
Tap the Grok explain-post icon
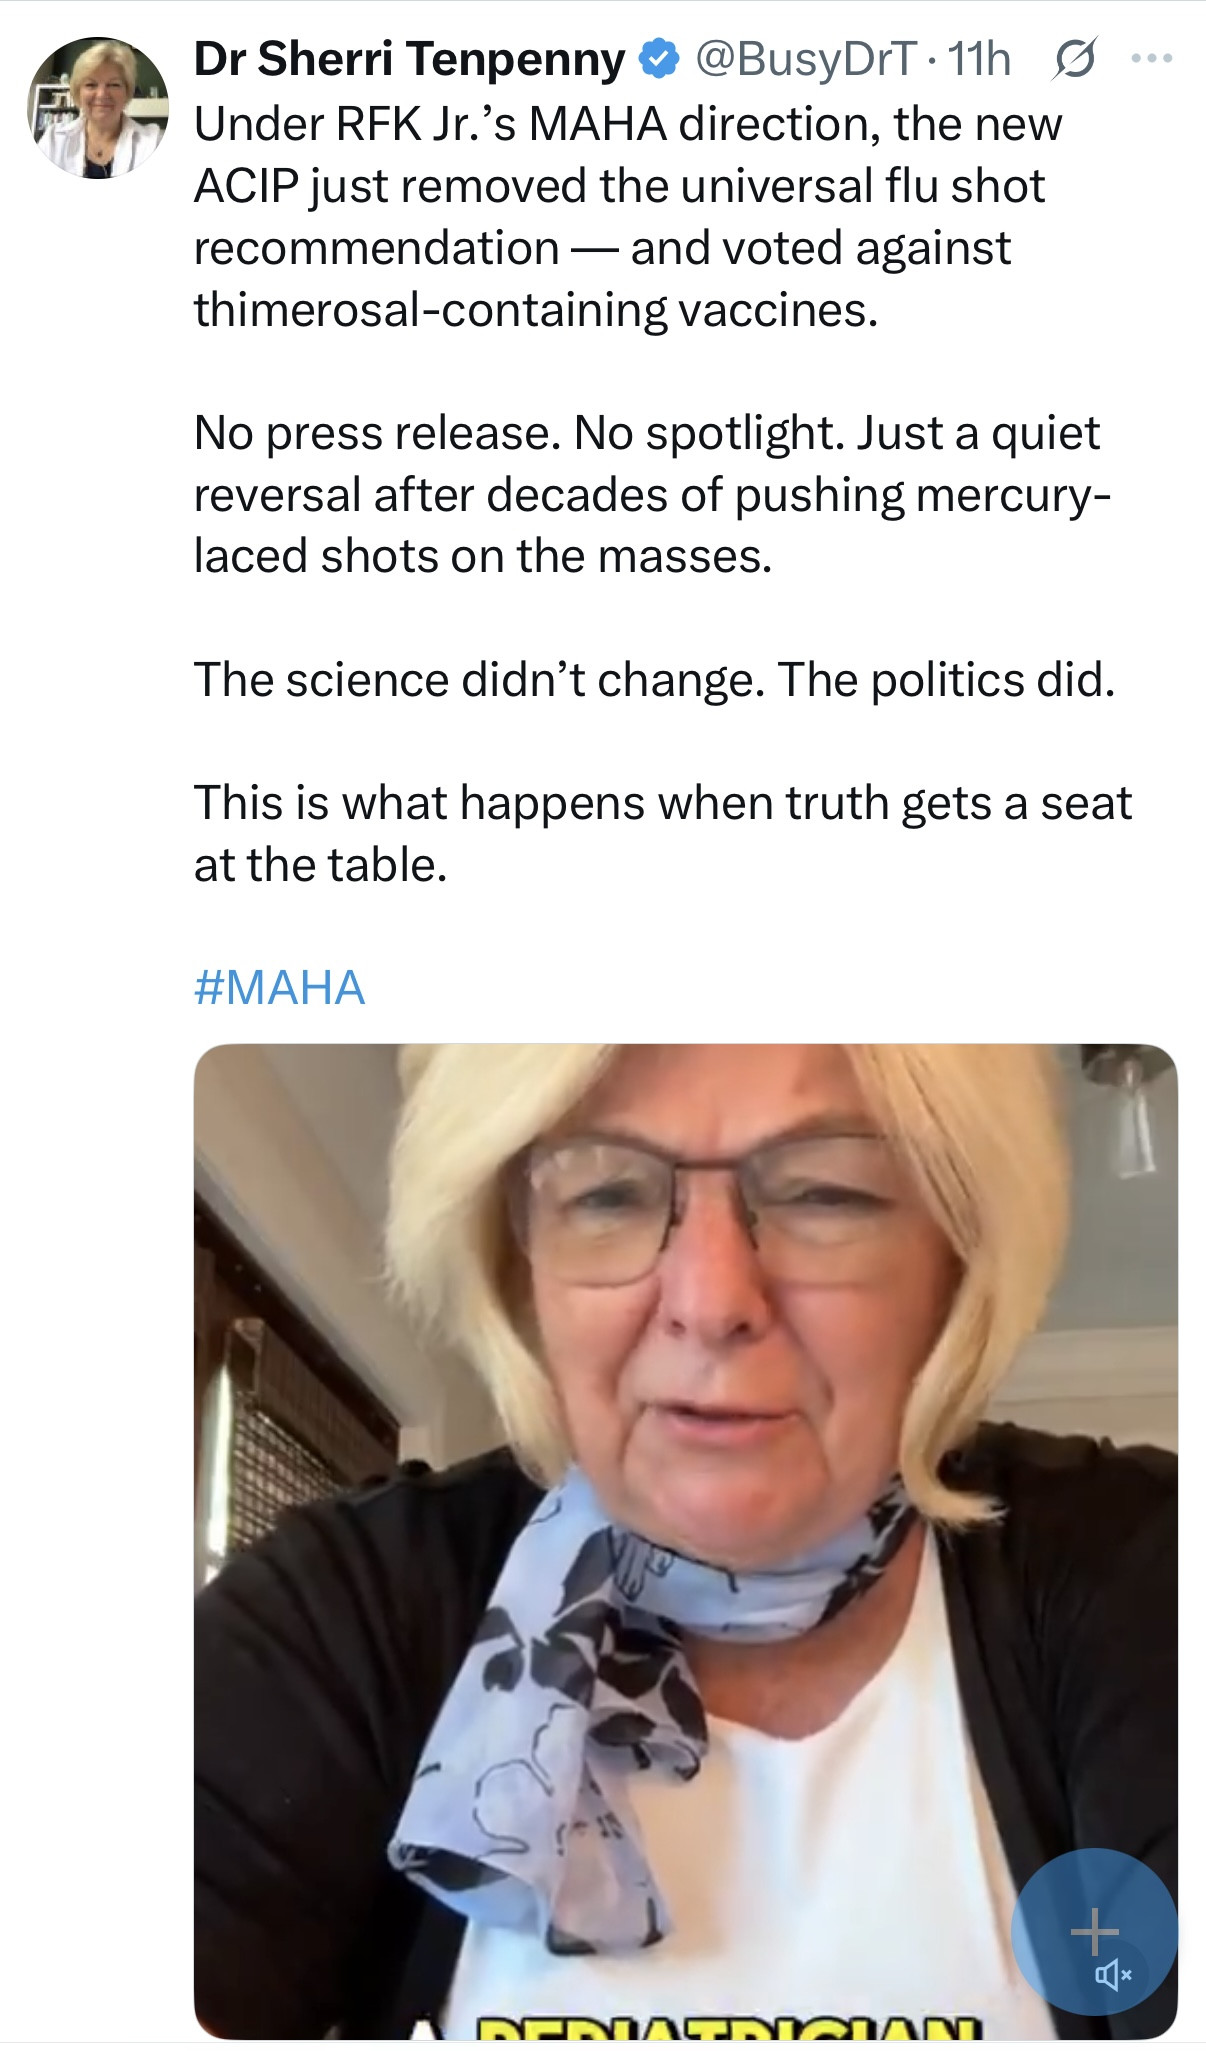click(1076, 59)
